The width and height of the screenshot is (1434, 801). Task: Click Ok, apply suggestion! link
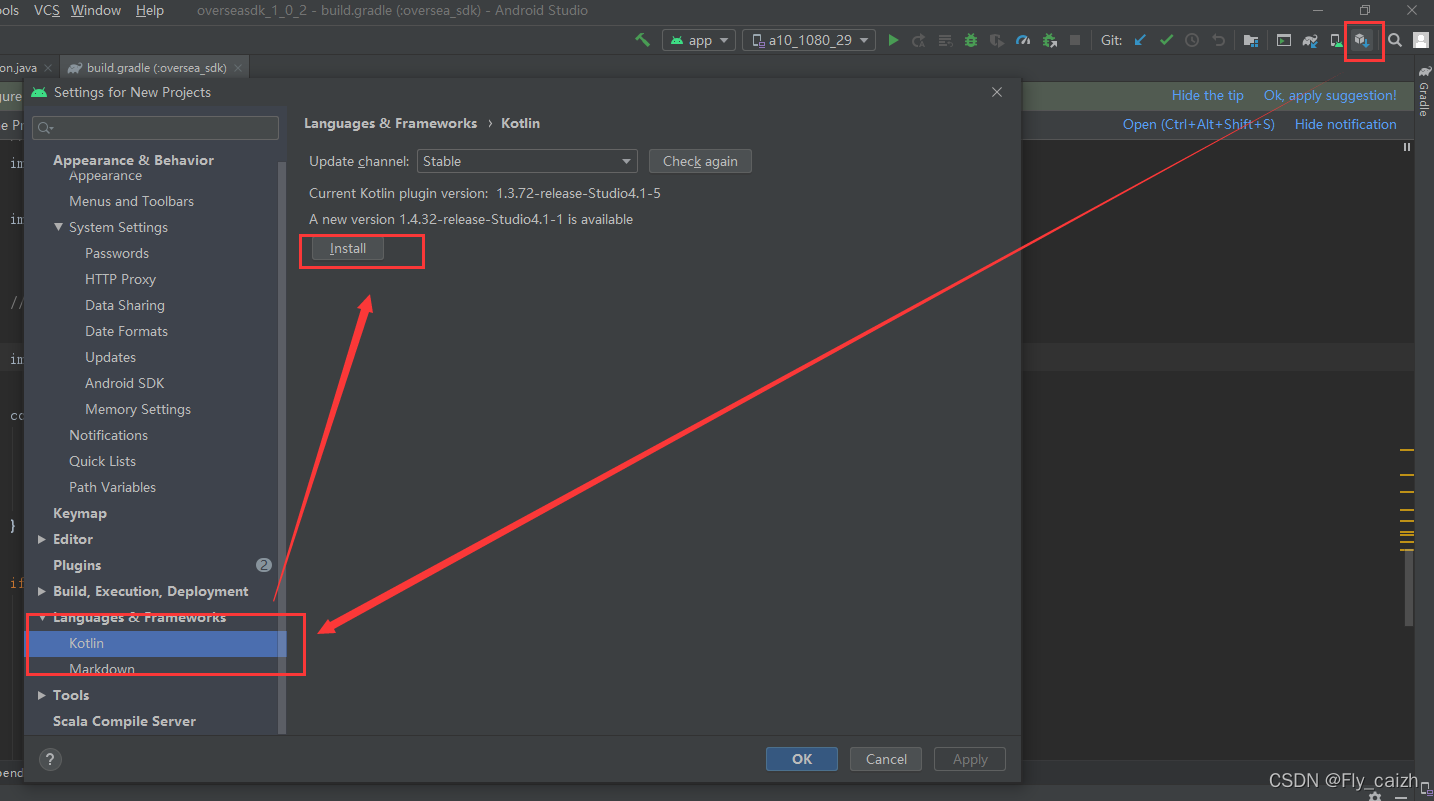(x=1330, y=95)
